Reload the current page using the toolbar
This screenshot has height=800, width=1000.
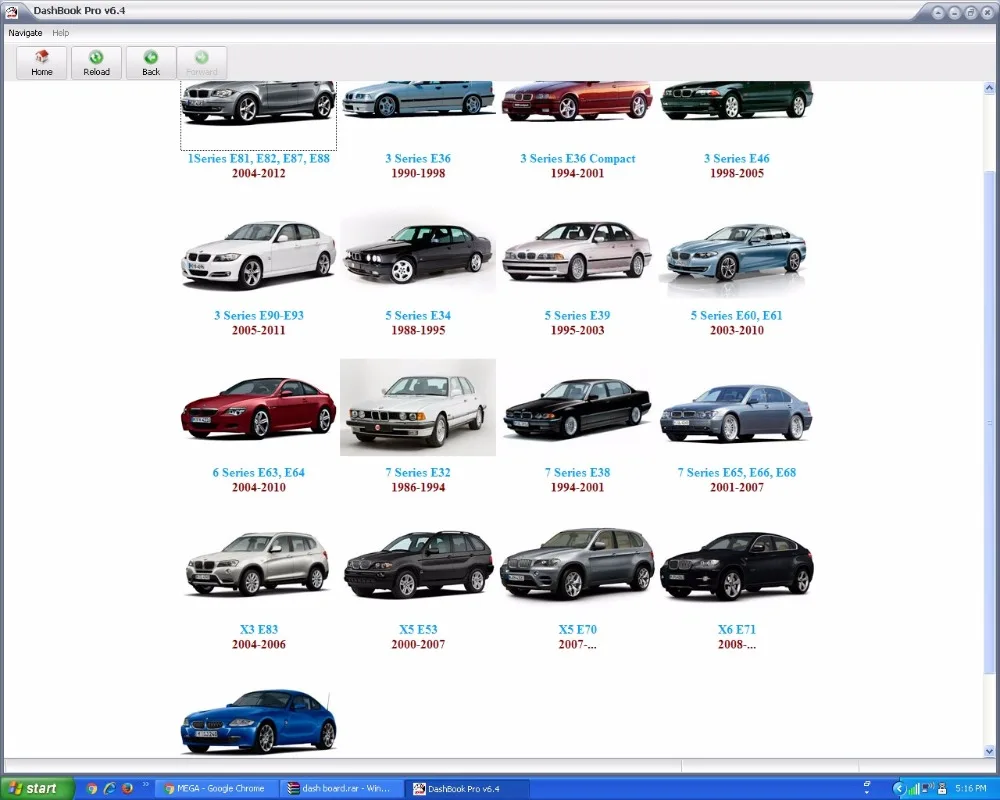tap(96, 62)
